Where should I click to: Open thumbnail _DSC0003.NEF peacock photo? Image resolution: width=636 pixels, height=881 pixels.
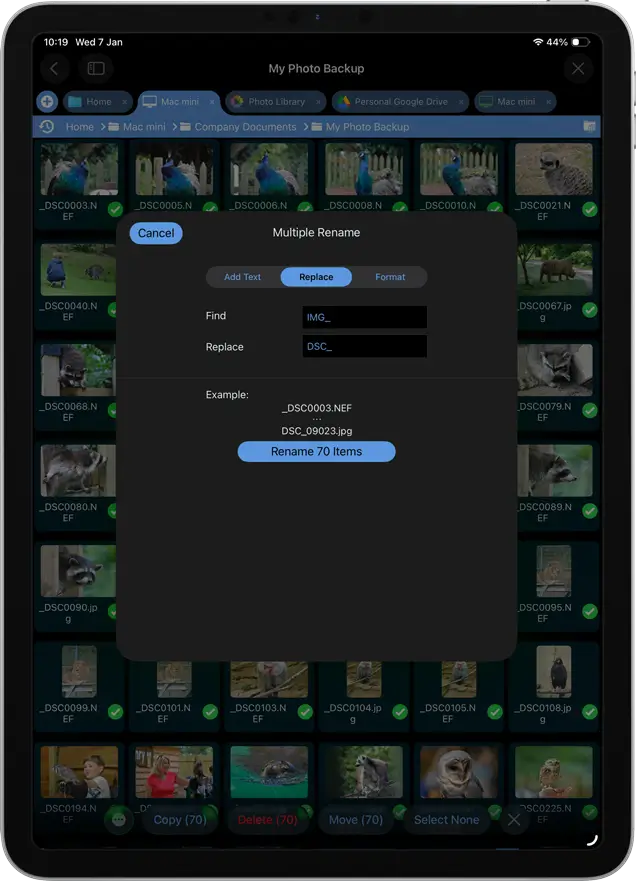(x=79, y=169)
